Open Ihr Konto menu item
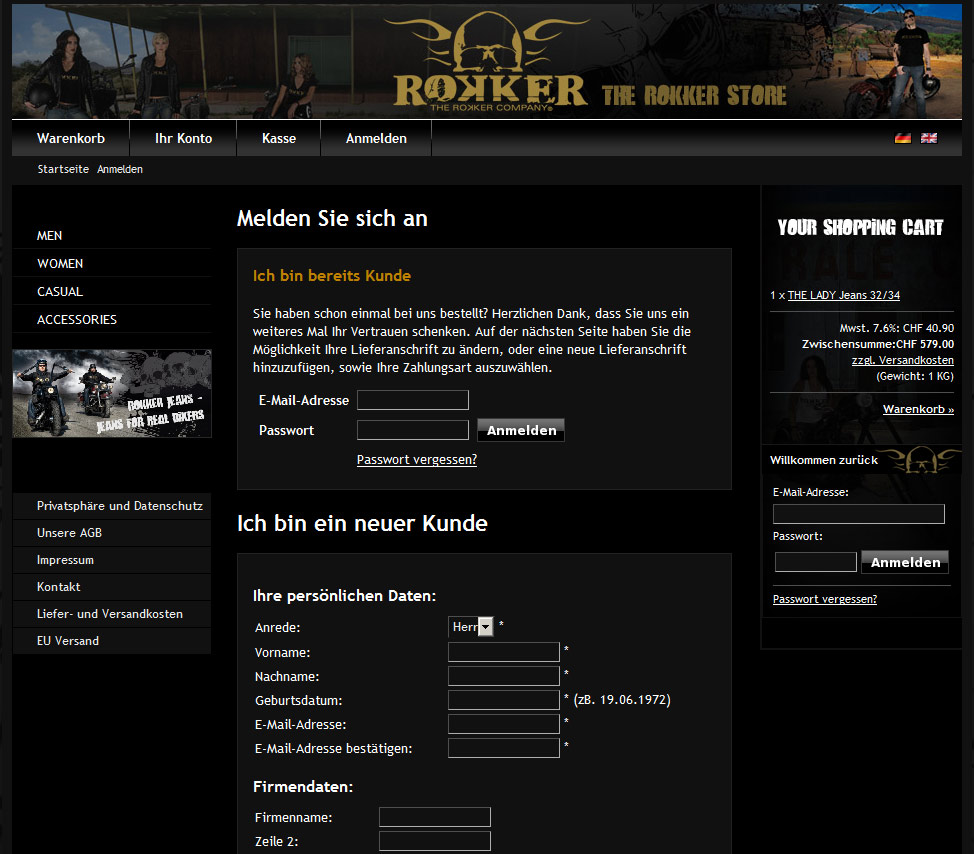 click(x=183, y=138)
